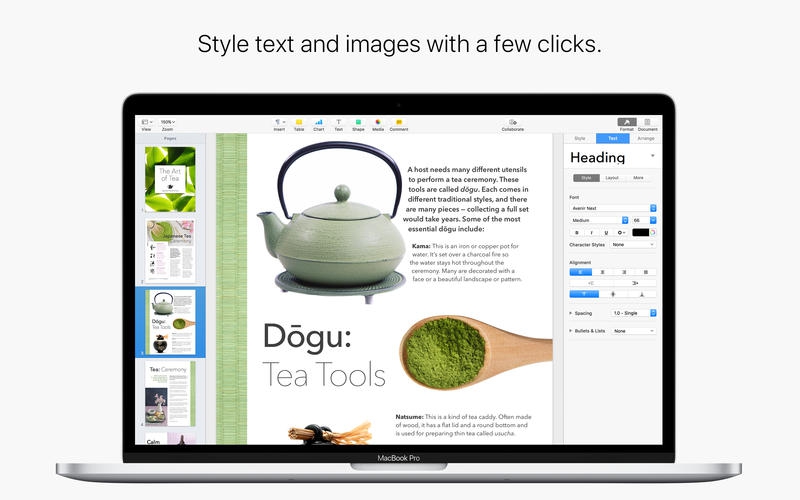Select the matcha powder spoon image
This screenshot has width=800, height=500.
tap(476, 352)
